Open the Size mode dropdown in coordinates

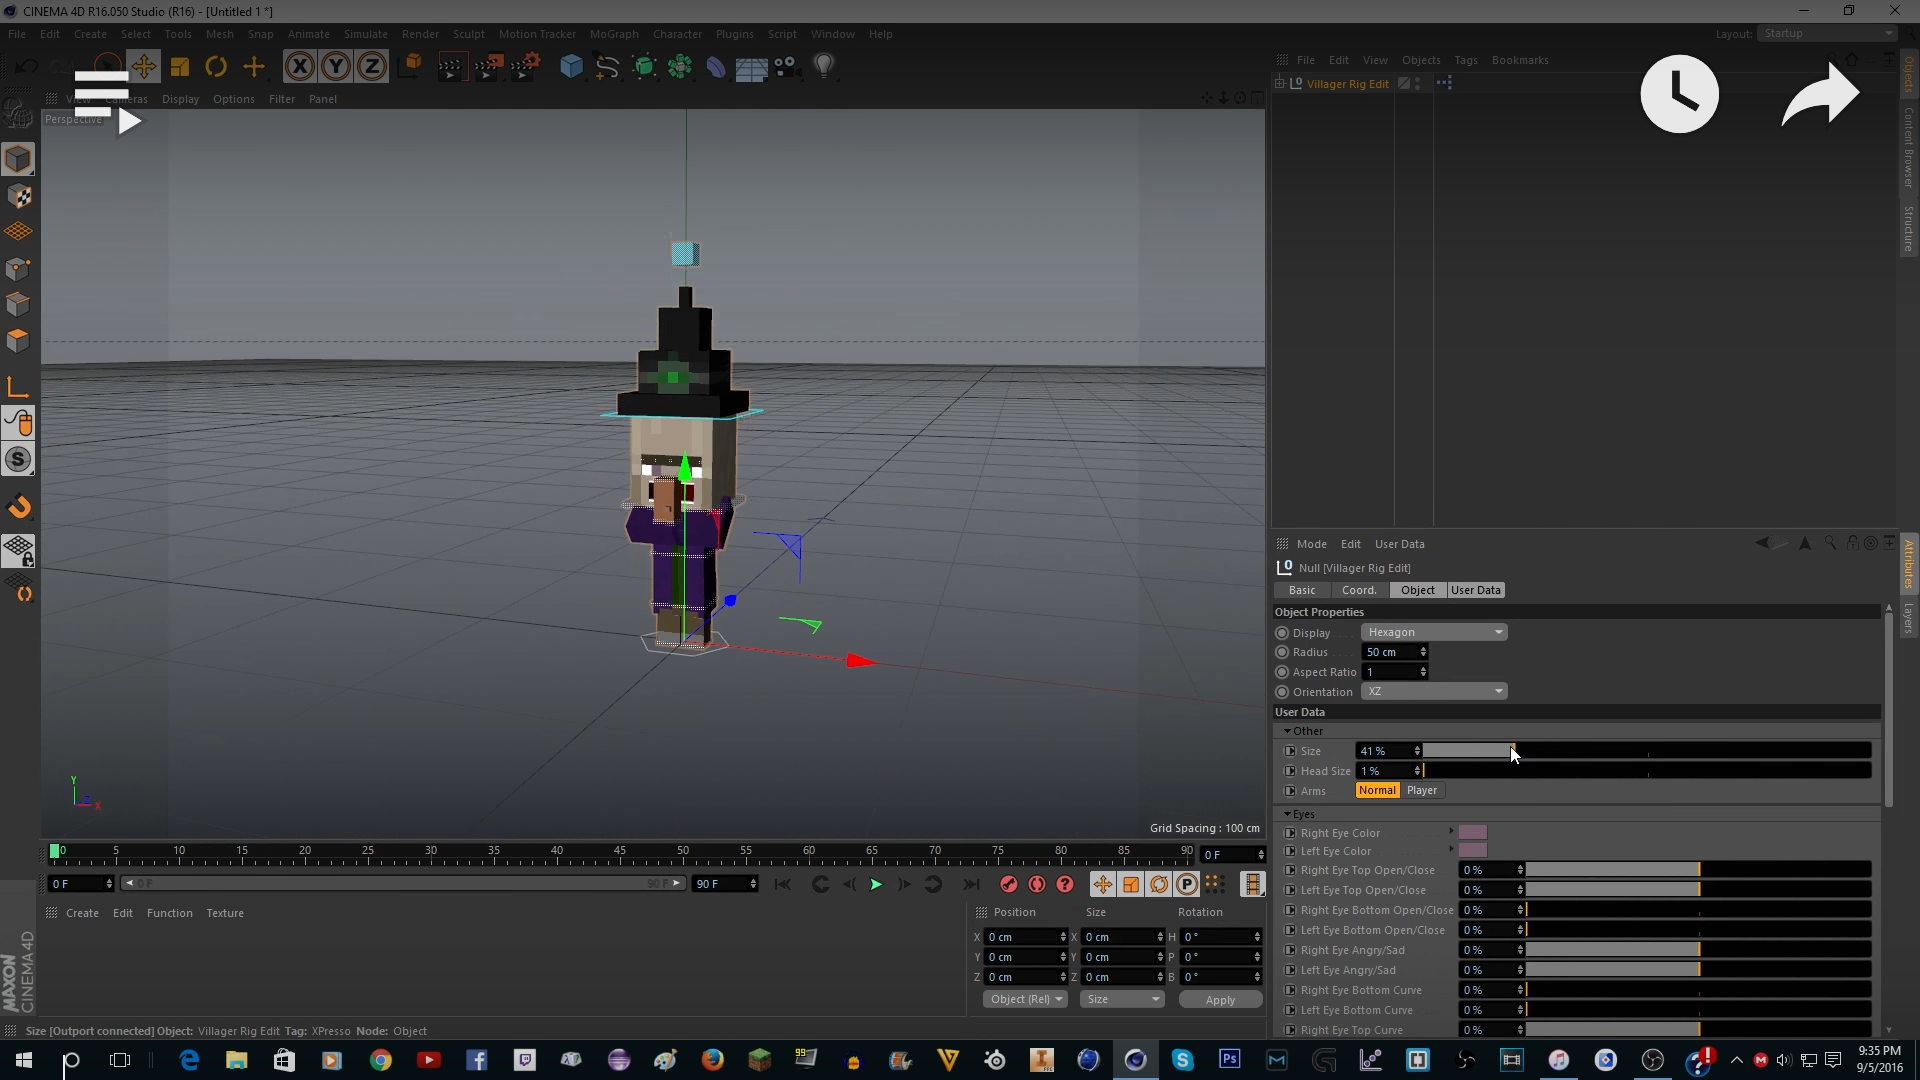1123,999
